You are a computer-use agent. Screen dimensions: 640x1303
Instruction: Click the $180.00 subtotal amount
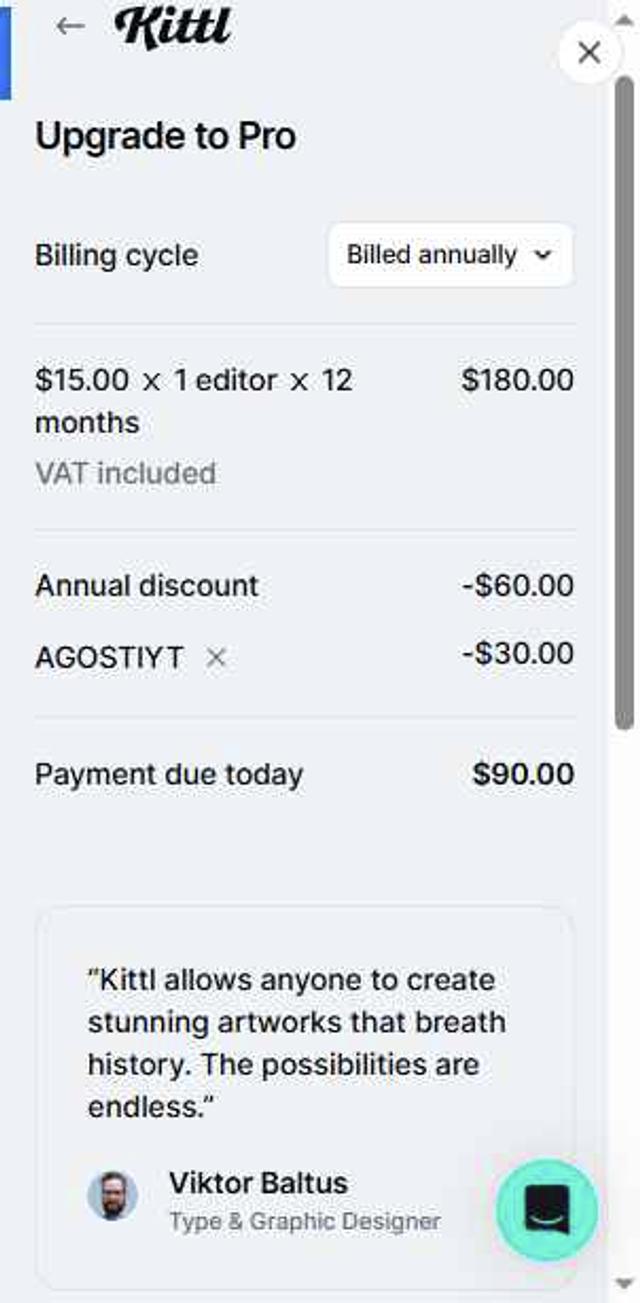point(518,380)
